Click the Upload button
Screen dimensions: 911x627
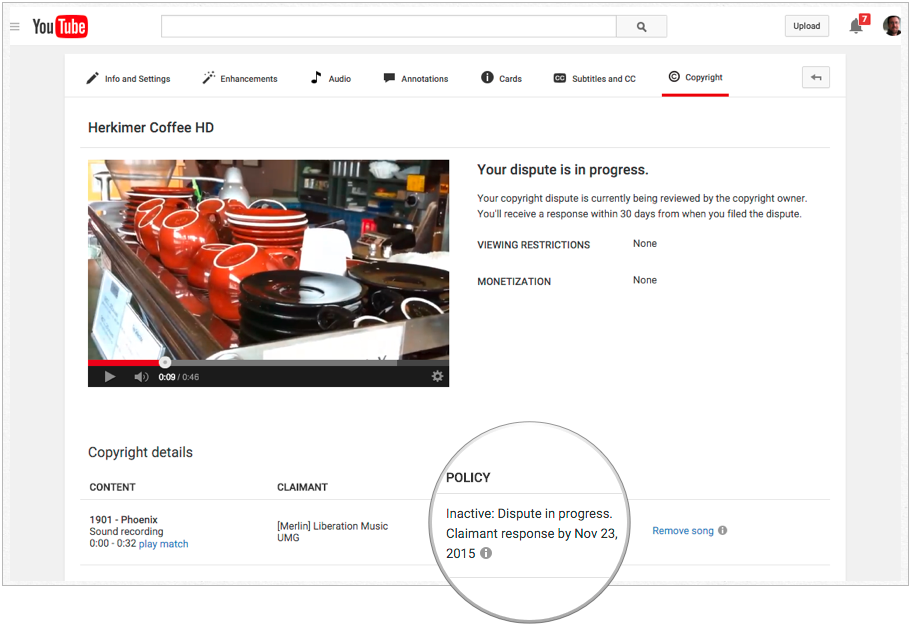pos(806,25)
